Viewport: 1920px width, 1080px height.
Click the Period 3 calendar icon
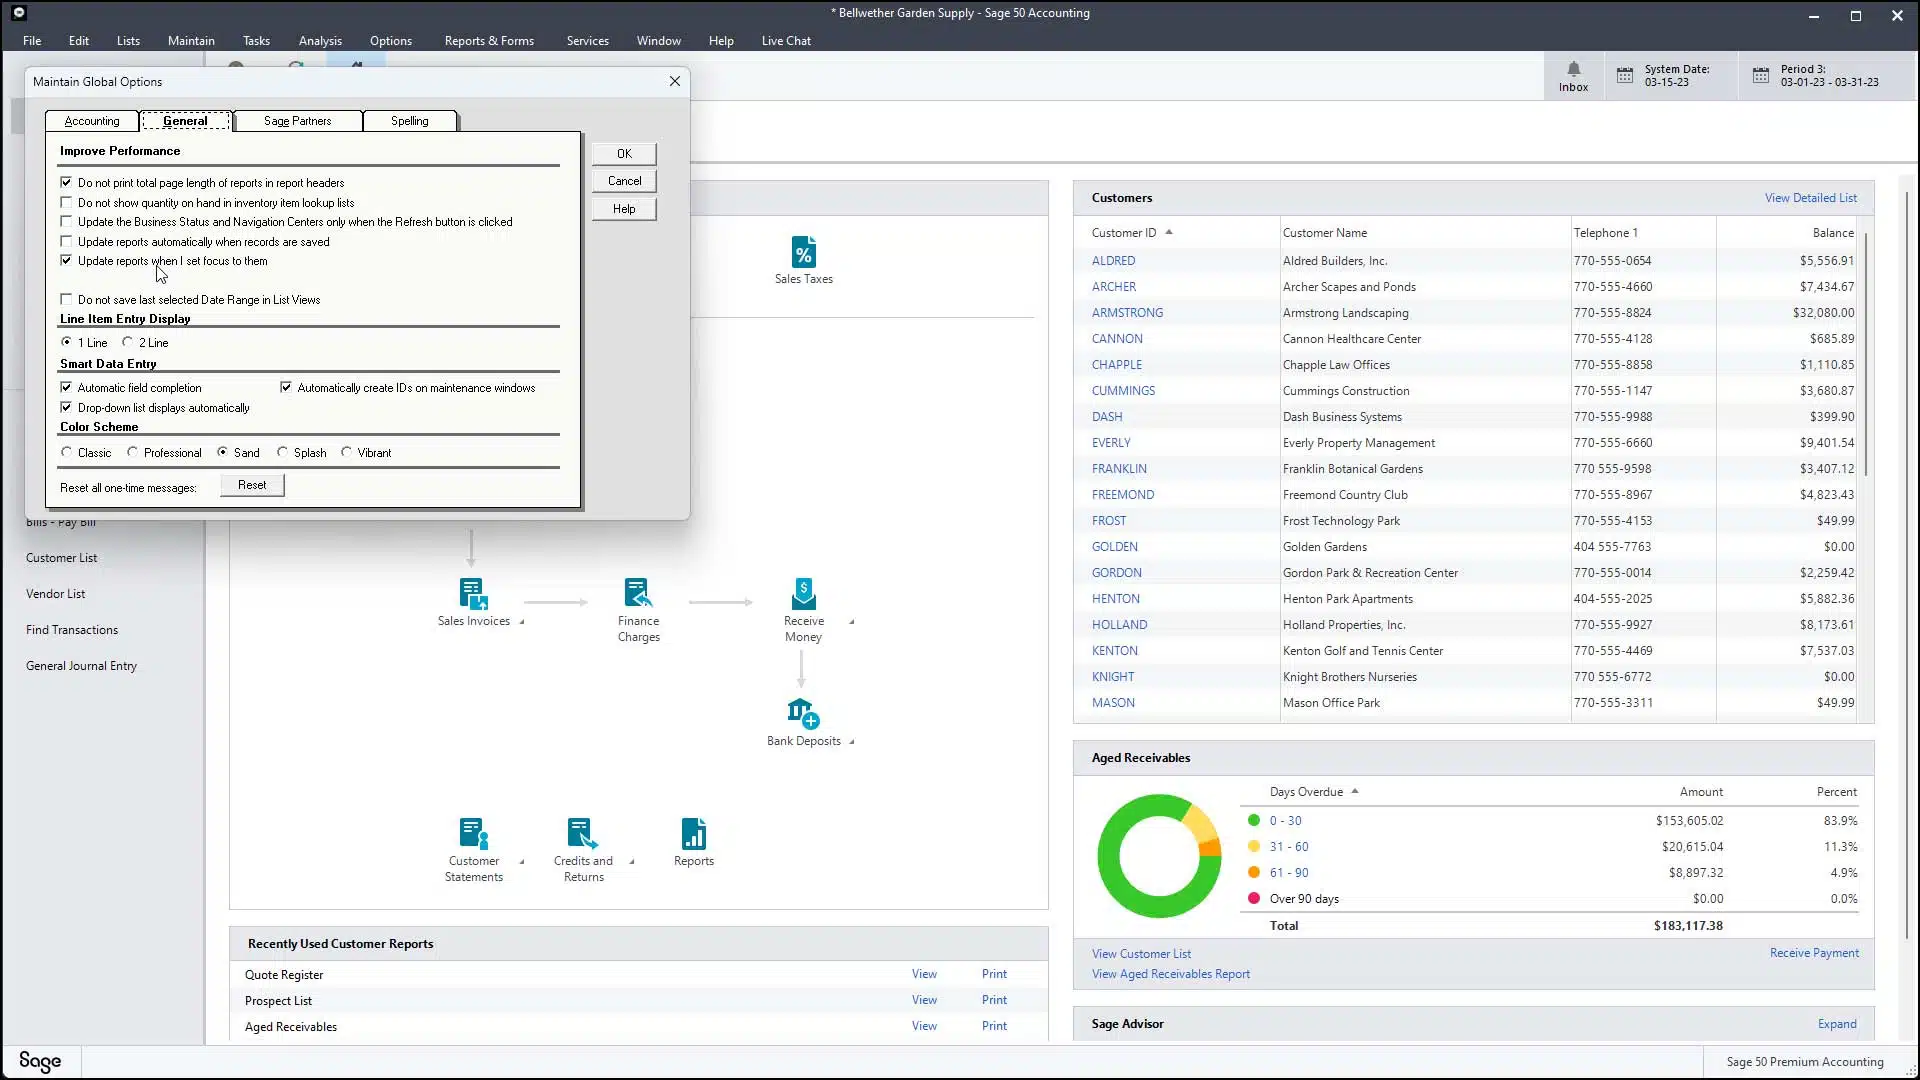1761,76
